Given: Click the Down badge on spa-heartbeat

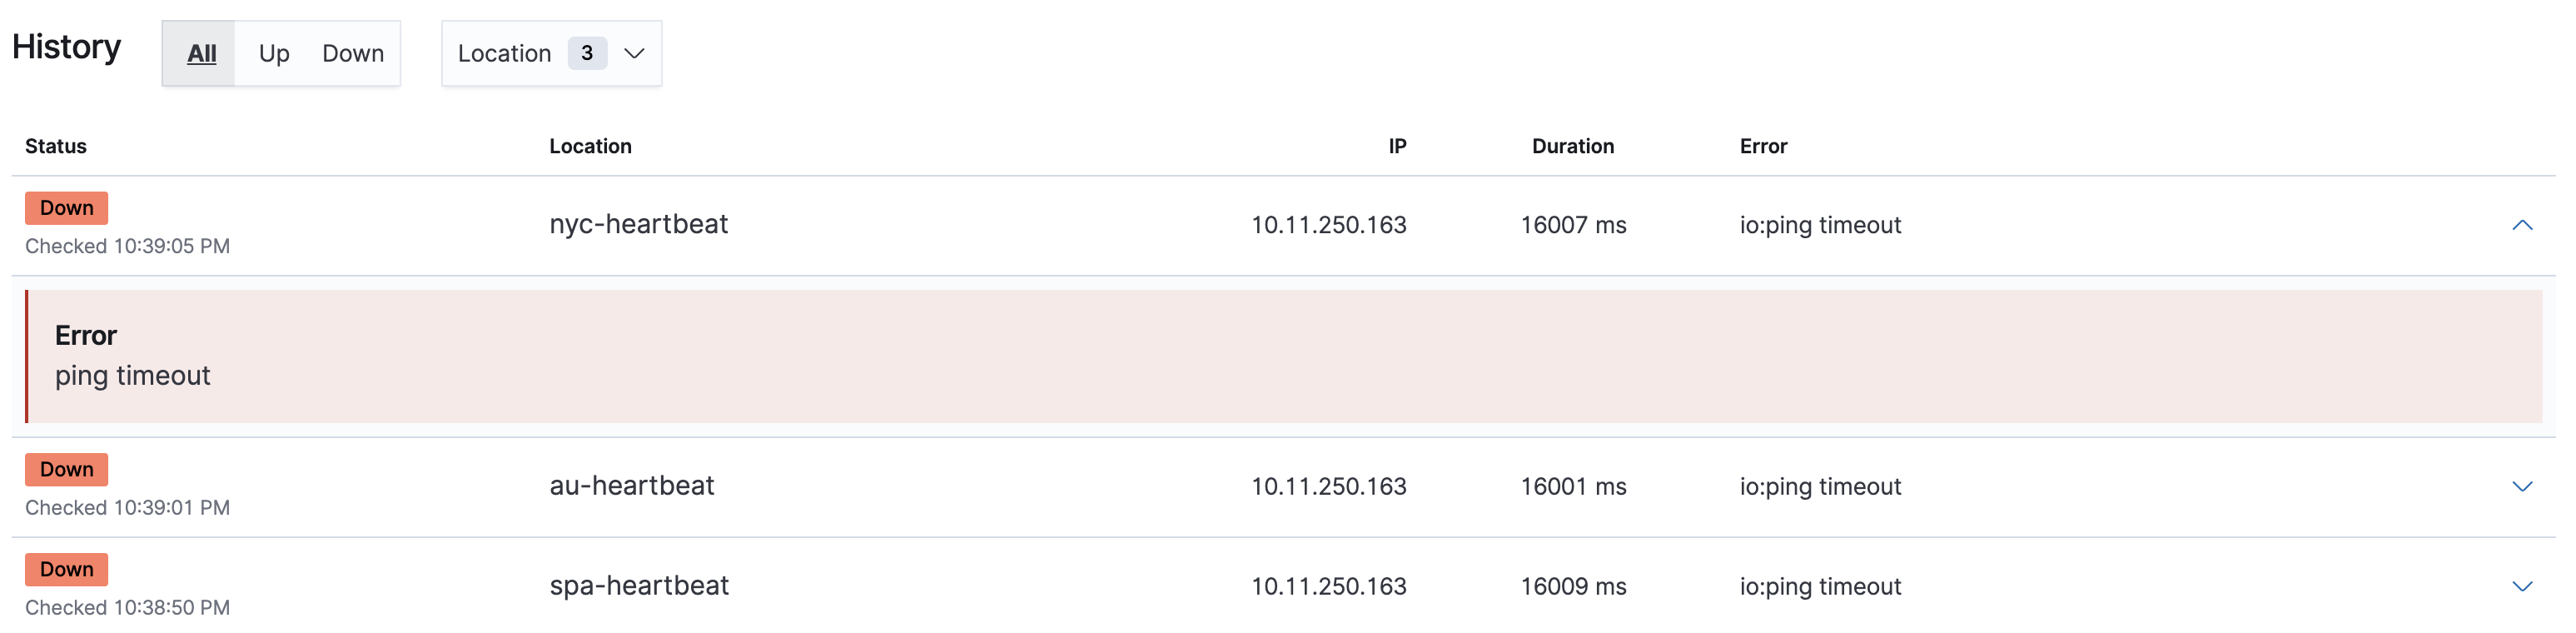Looking at the screenshot, I should (x=66, y=569).
